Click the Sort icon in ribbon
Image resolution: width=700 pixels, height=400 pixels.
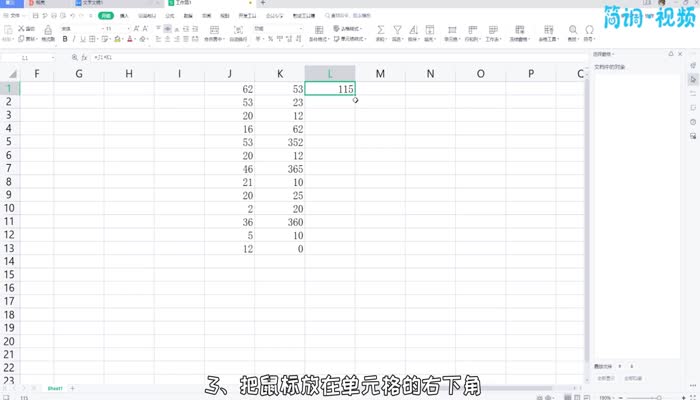pyautogui.click(x=412, y=30)
